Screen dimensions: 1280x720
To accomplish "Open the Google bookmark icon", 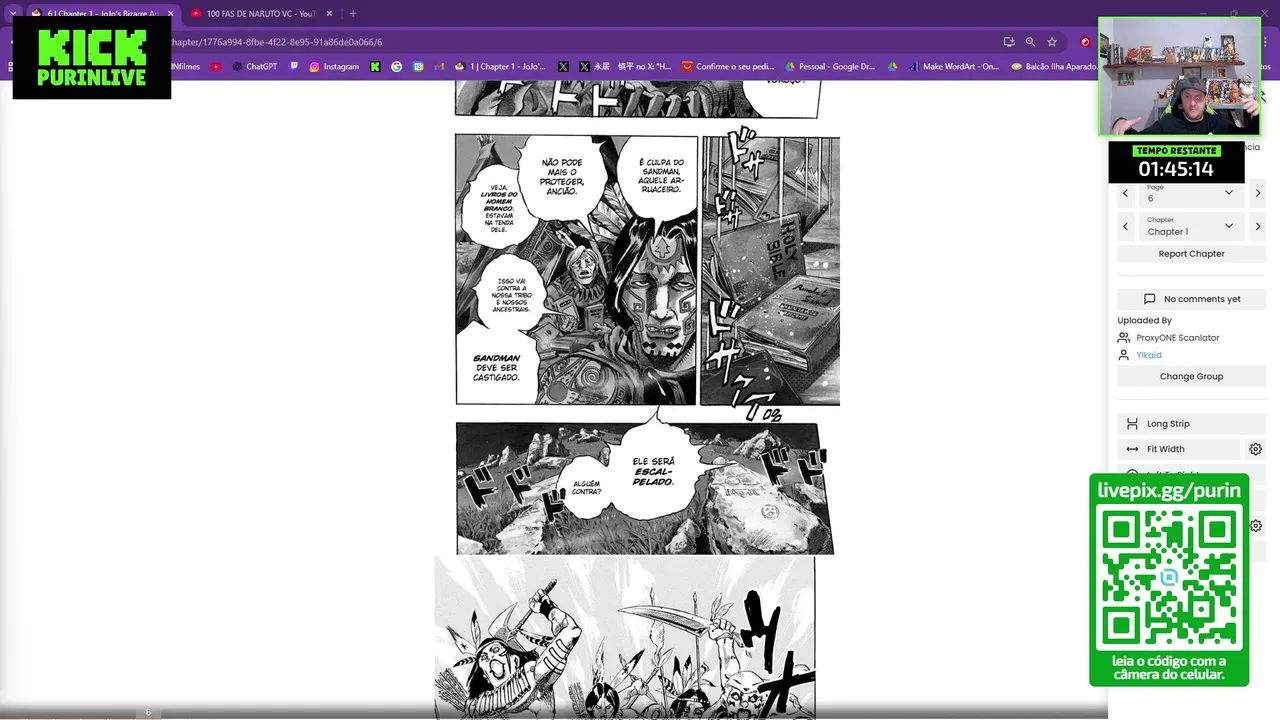I will pos(397,67).
